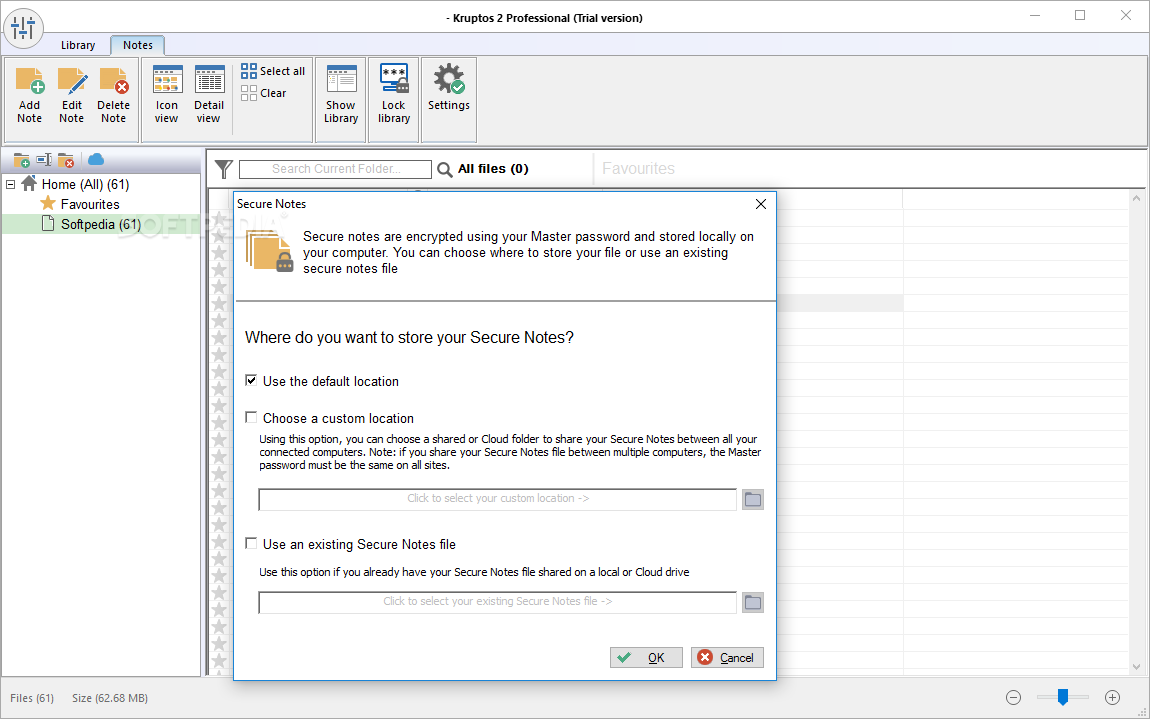Click the Show Library icon
Screen dimensions: 1150x719
(x=341, y=79)
